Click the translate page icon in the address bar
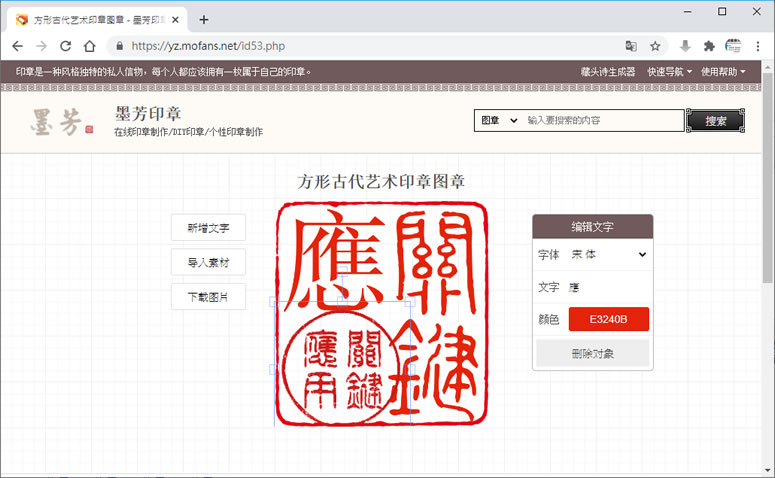 [631, 46]
